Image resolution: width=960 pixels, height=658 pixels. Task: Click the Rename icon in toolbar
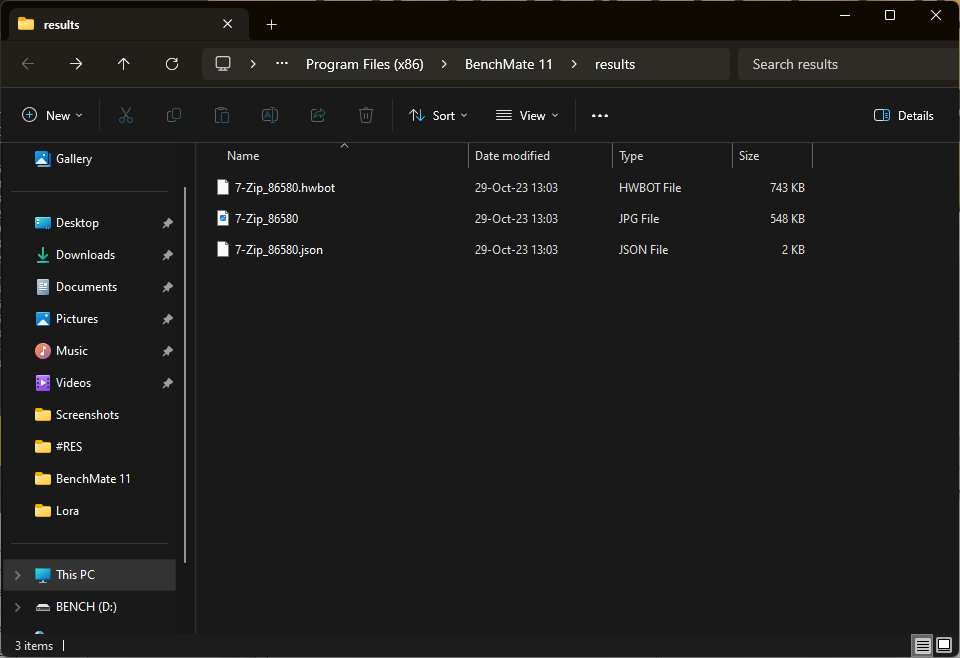[x=270, y=116]
